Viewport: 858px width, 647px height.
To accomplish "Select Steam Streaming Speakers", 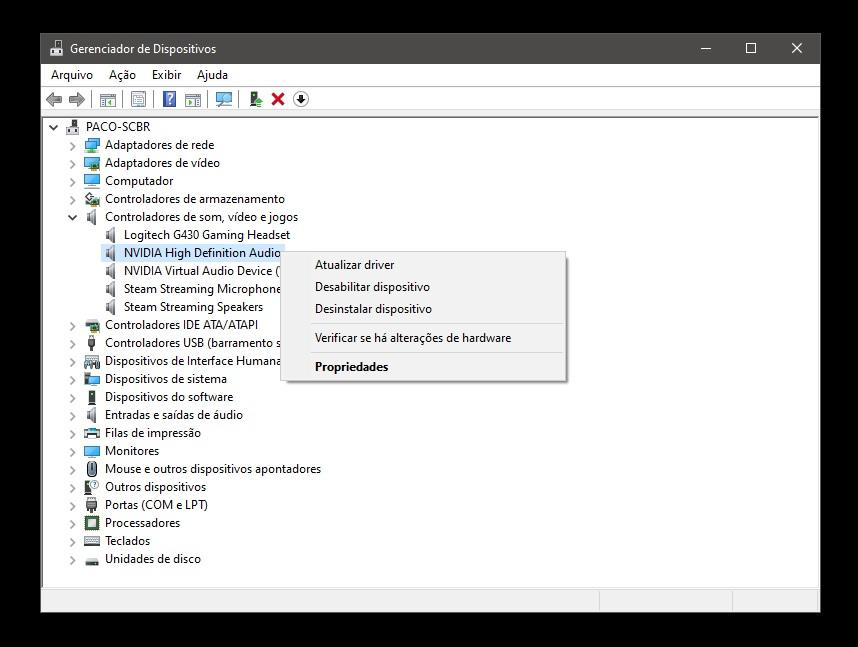I will tap(193, 307).
